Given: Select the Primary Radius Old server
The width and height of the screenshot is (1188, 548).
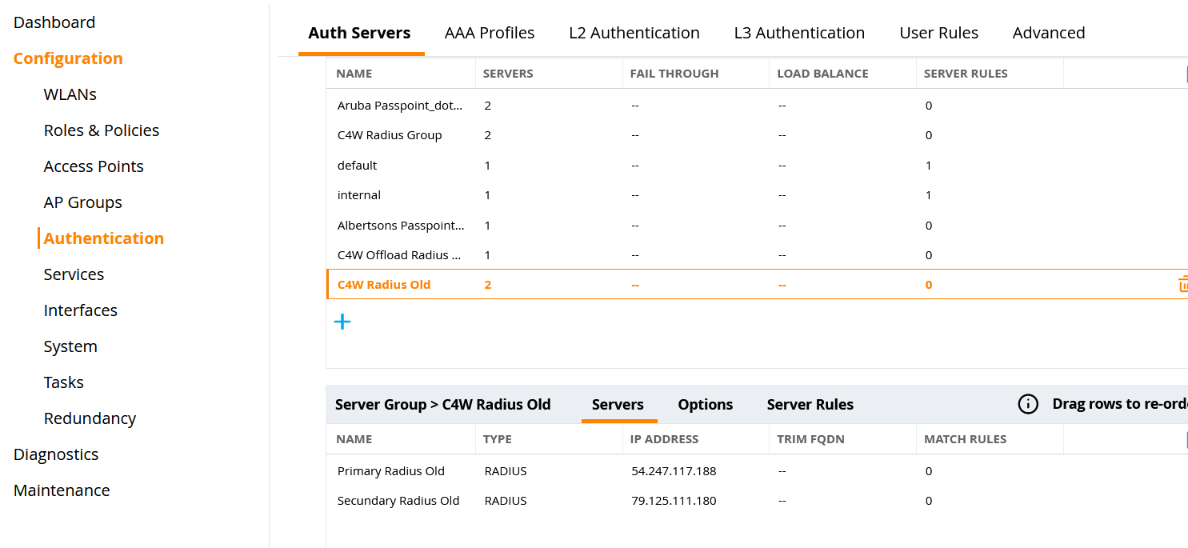Looking at the screenshot, I should (x=391, y=471).
